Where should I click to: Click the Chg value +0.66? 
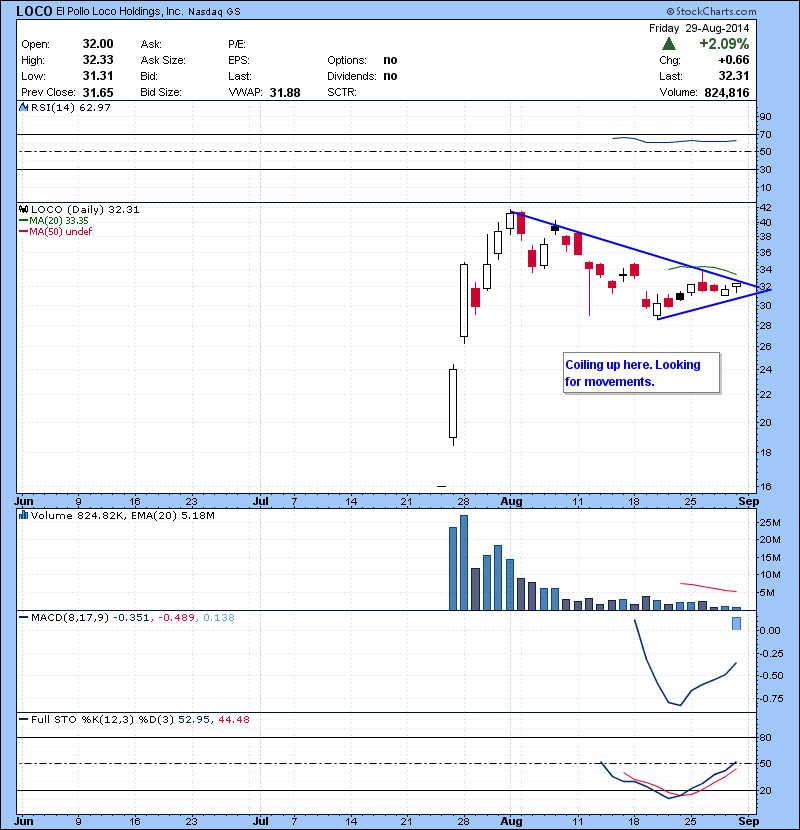(x=734, y=60)
